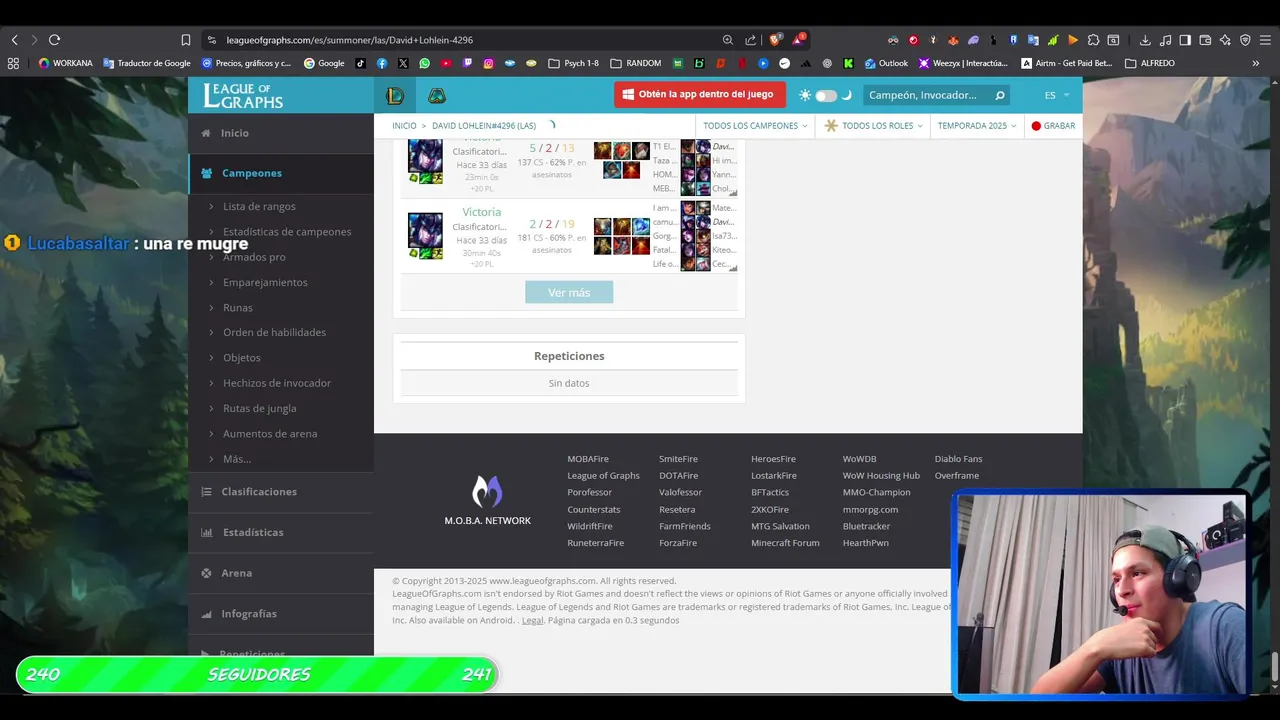Viewport: 1280px width, 720px height.
Task: Click the zoom magnifier icon in address bar
Action: (x=728, y=40)
